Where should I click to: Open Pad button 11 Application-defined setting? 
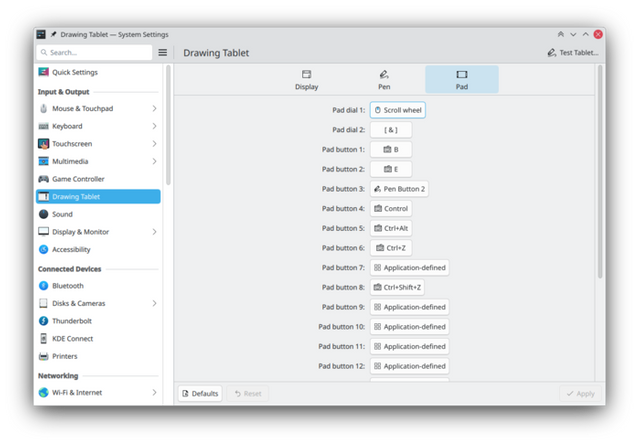pyautogui.click(x=409, y=346)
